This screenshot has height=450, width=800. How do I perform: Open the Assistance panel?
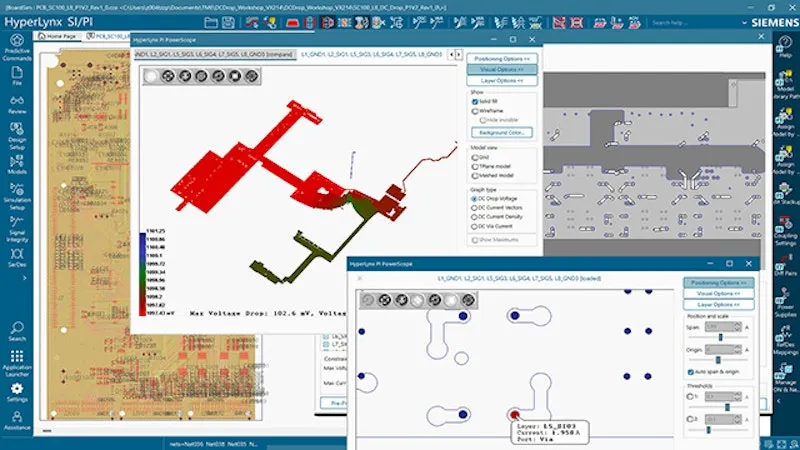point(17,421)
